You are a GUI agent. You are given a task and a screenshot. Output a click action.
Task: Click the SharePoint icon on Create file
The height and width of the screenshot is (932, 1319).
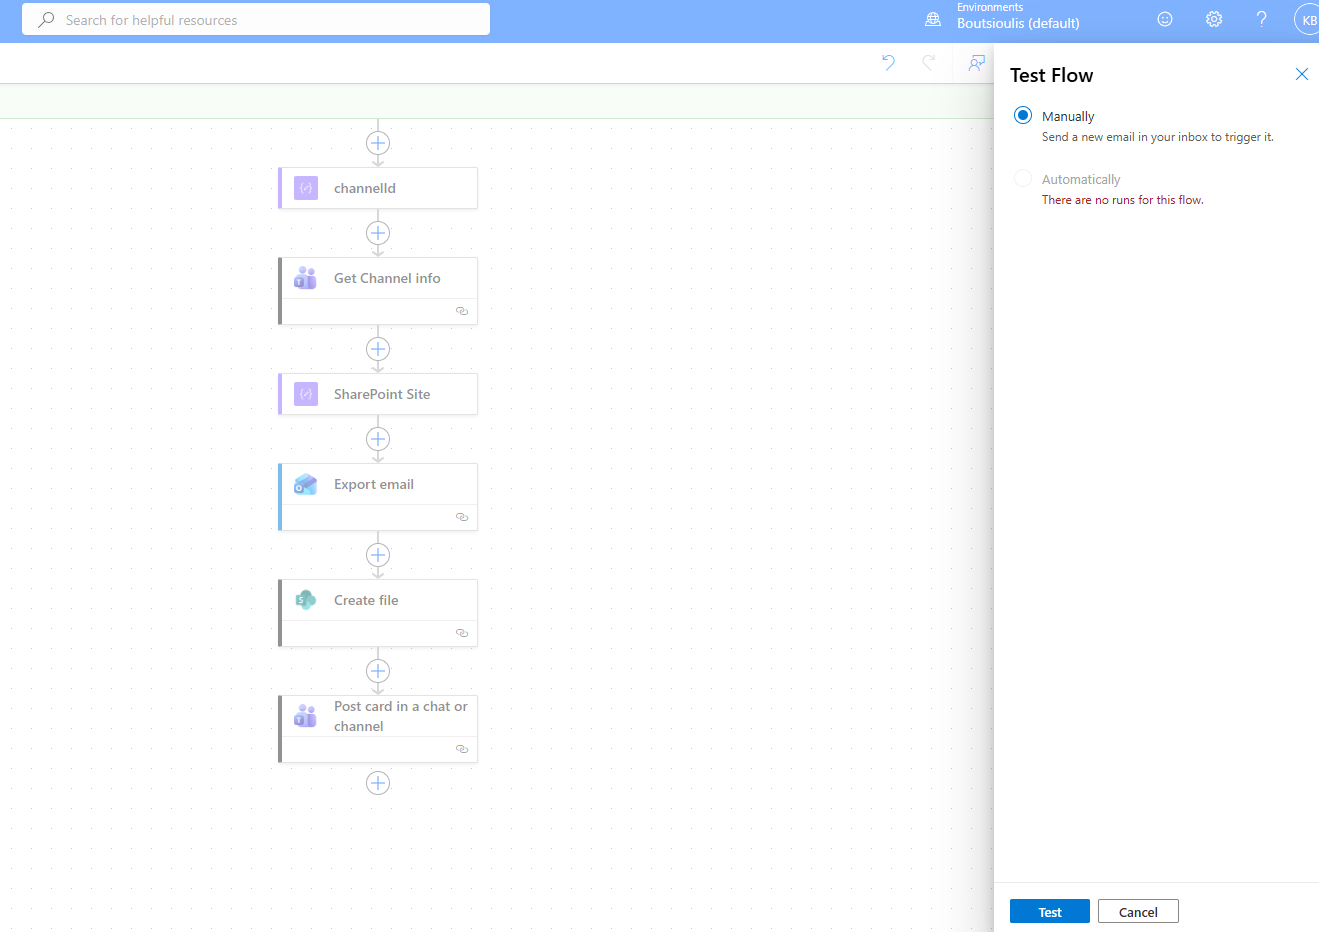tap(306, 600)
